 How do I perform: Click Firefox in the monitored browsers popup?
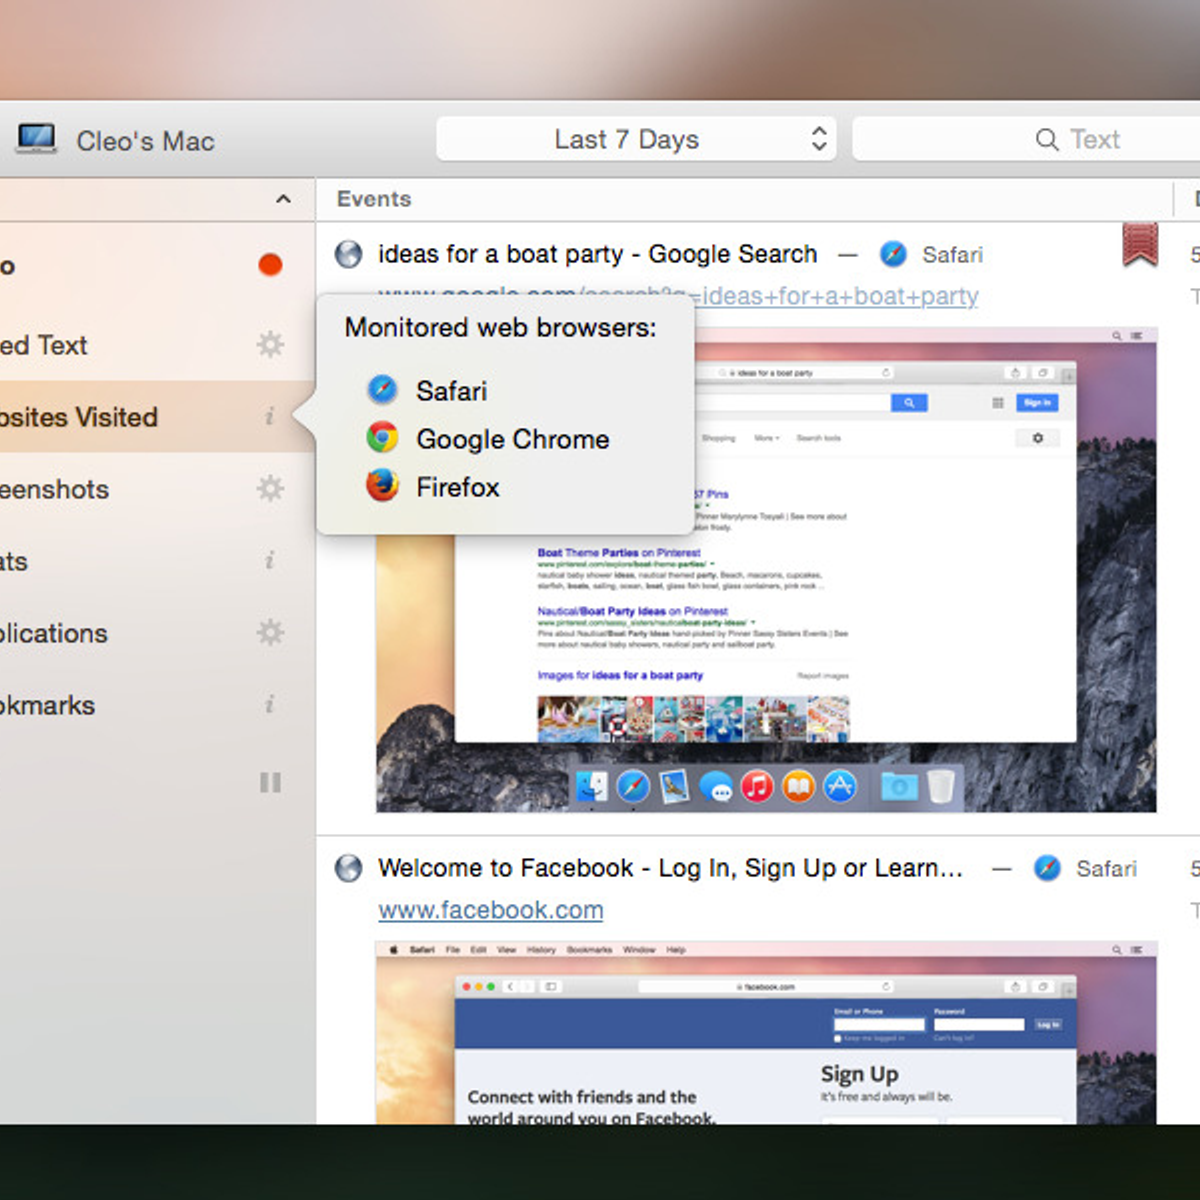click(x=457, y=487)
